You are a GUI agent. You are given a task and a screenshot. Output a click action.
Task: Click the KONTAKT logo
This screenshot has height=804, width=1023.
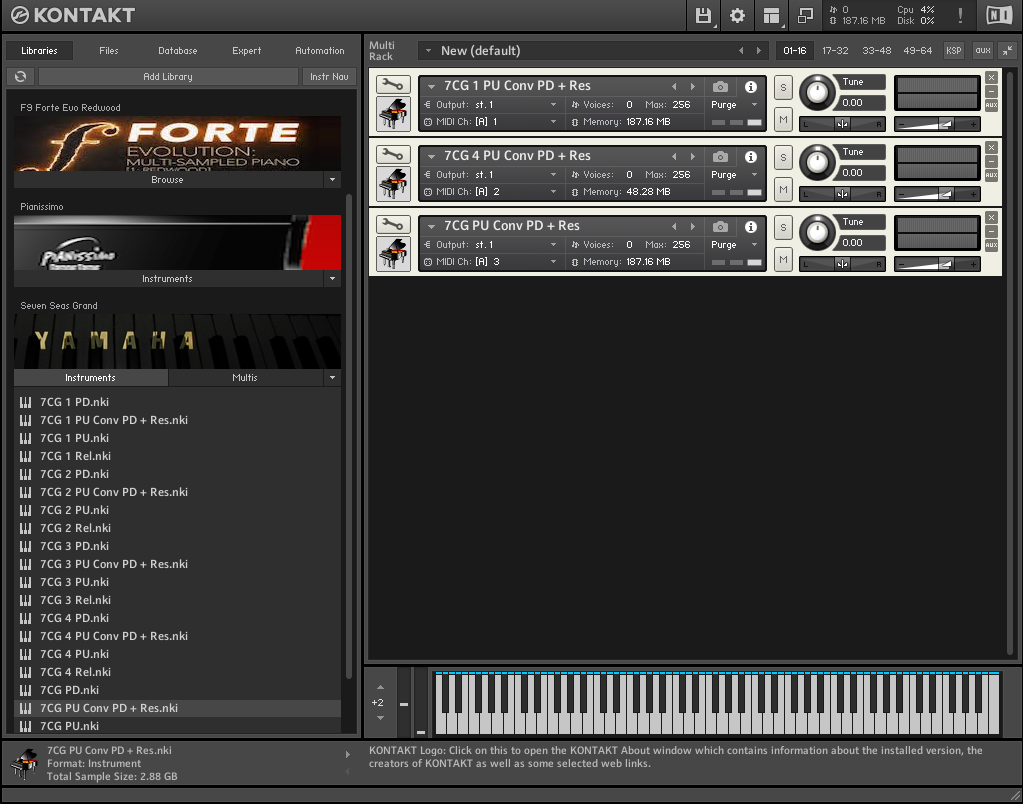point(73,15)
